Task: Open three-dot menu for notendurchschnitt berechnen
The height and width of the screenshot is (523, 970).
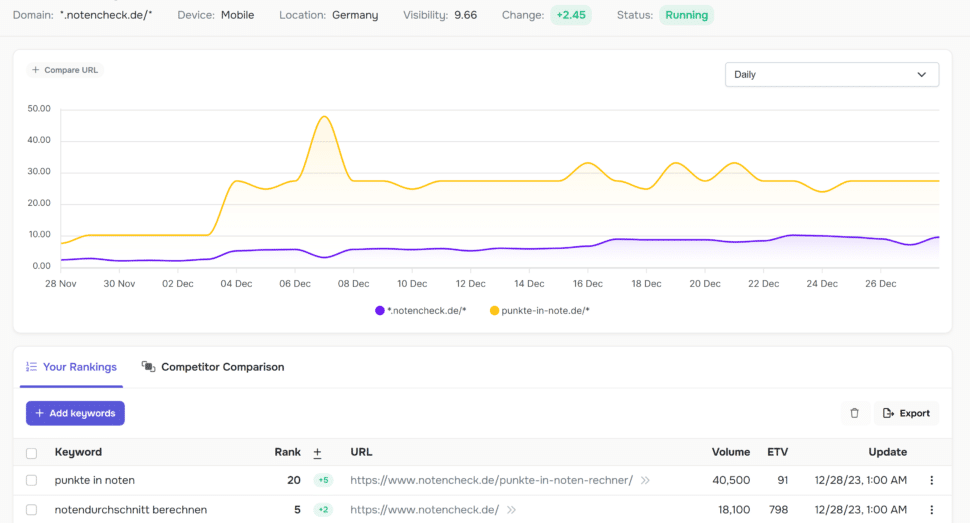Action: coord(932,510)
